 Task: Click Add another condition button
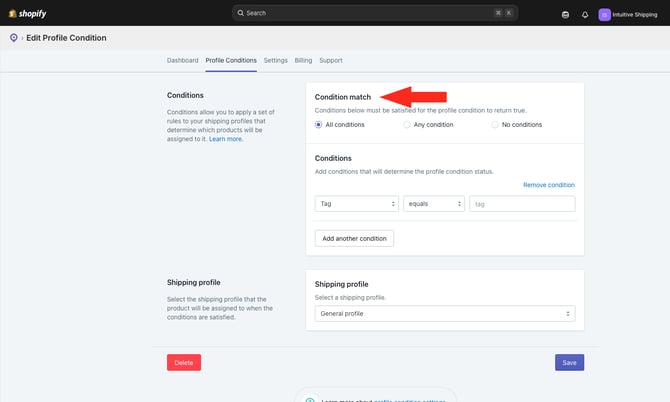(x=354, y=238)
